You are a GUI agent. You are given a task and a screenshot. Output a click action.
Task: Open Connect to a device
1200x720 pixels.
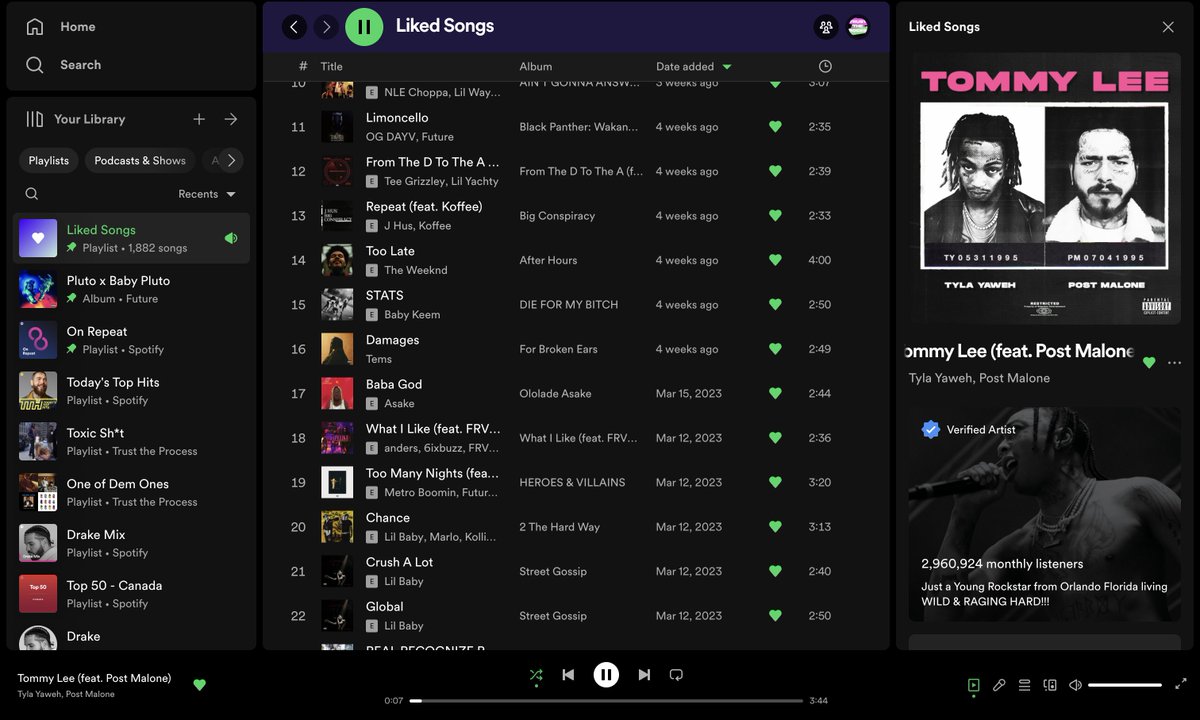pyautogui.click(x=1050, y=685)
